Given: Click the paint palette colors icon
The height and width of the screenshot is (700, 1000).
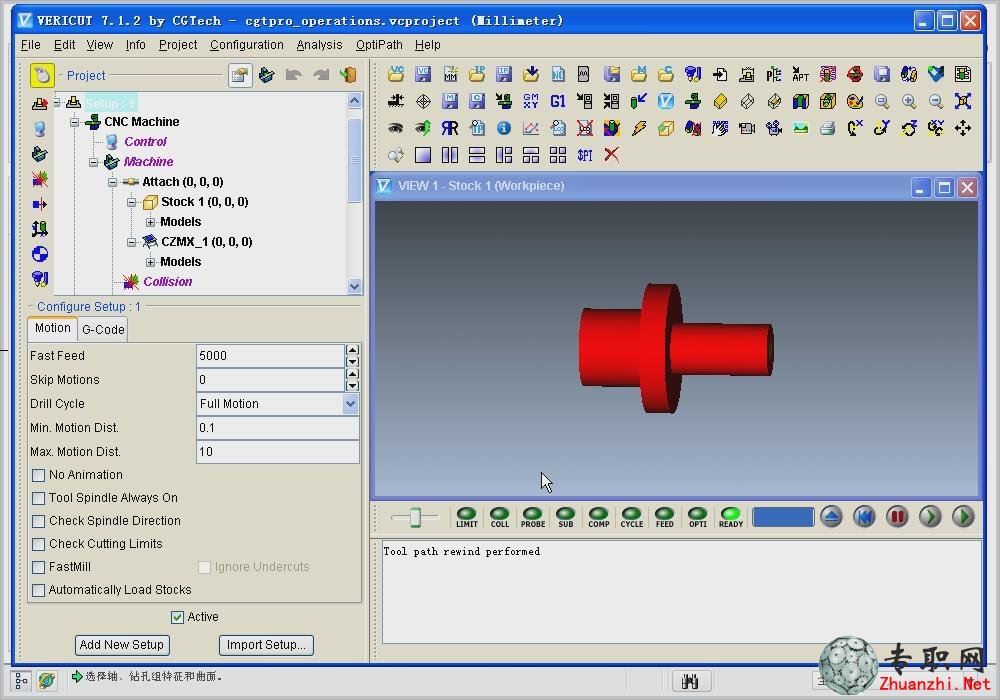Looking at the screenshot, I should pyautogui.click(x=855, y=101).
